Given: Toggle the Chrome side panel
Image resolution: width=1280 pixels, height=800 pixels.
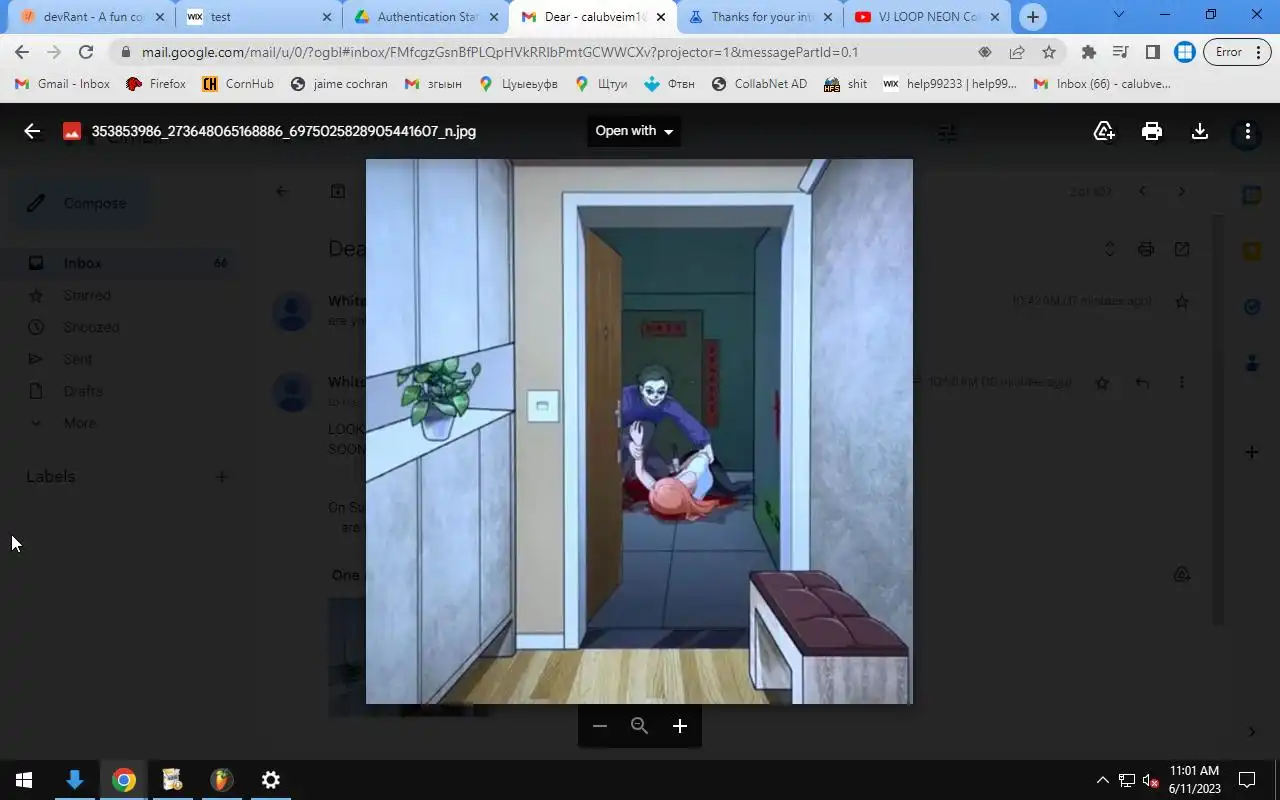Looking at the screenshot, I should click(1153, 52).
